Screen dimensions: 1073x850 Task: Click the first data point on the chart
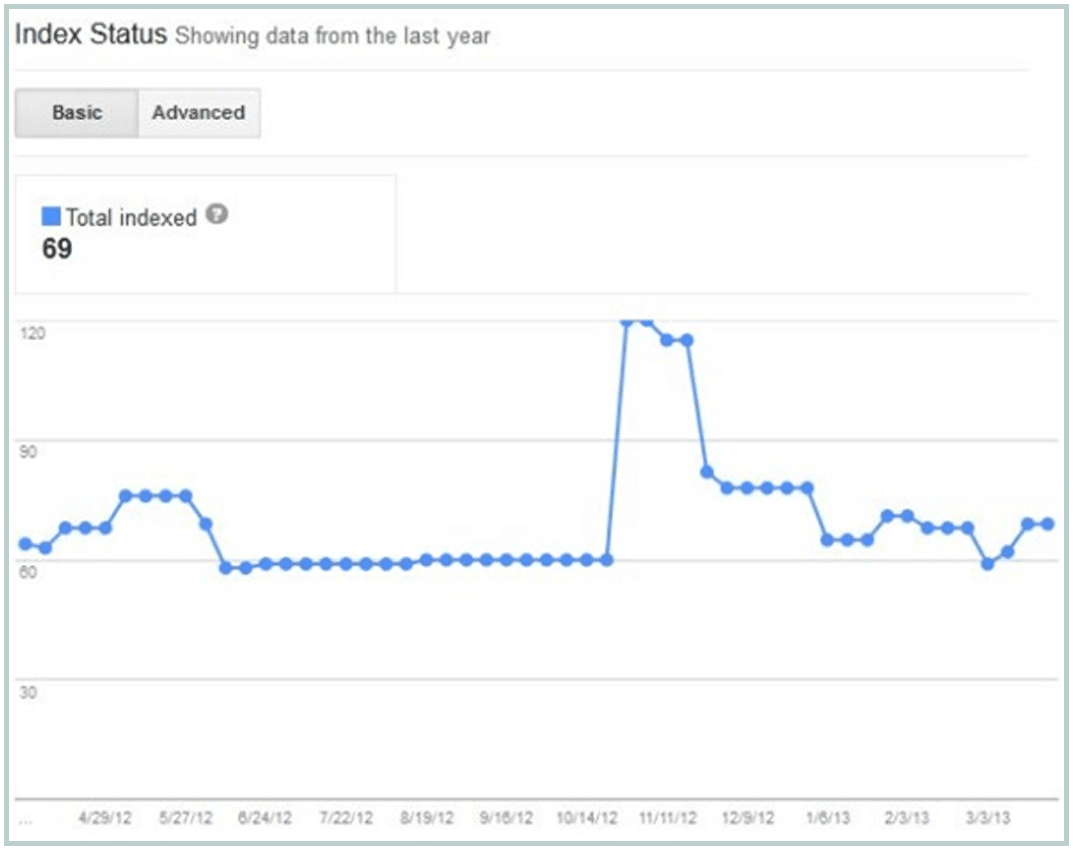click(25, 544)
